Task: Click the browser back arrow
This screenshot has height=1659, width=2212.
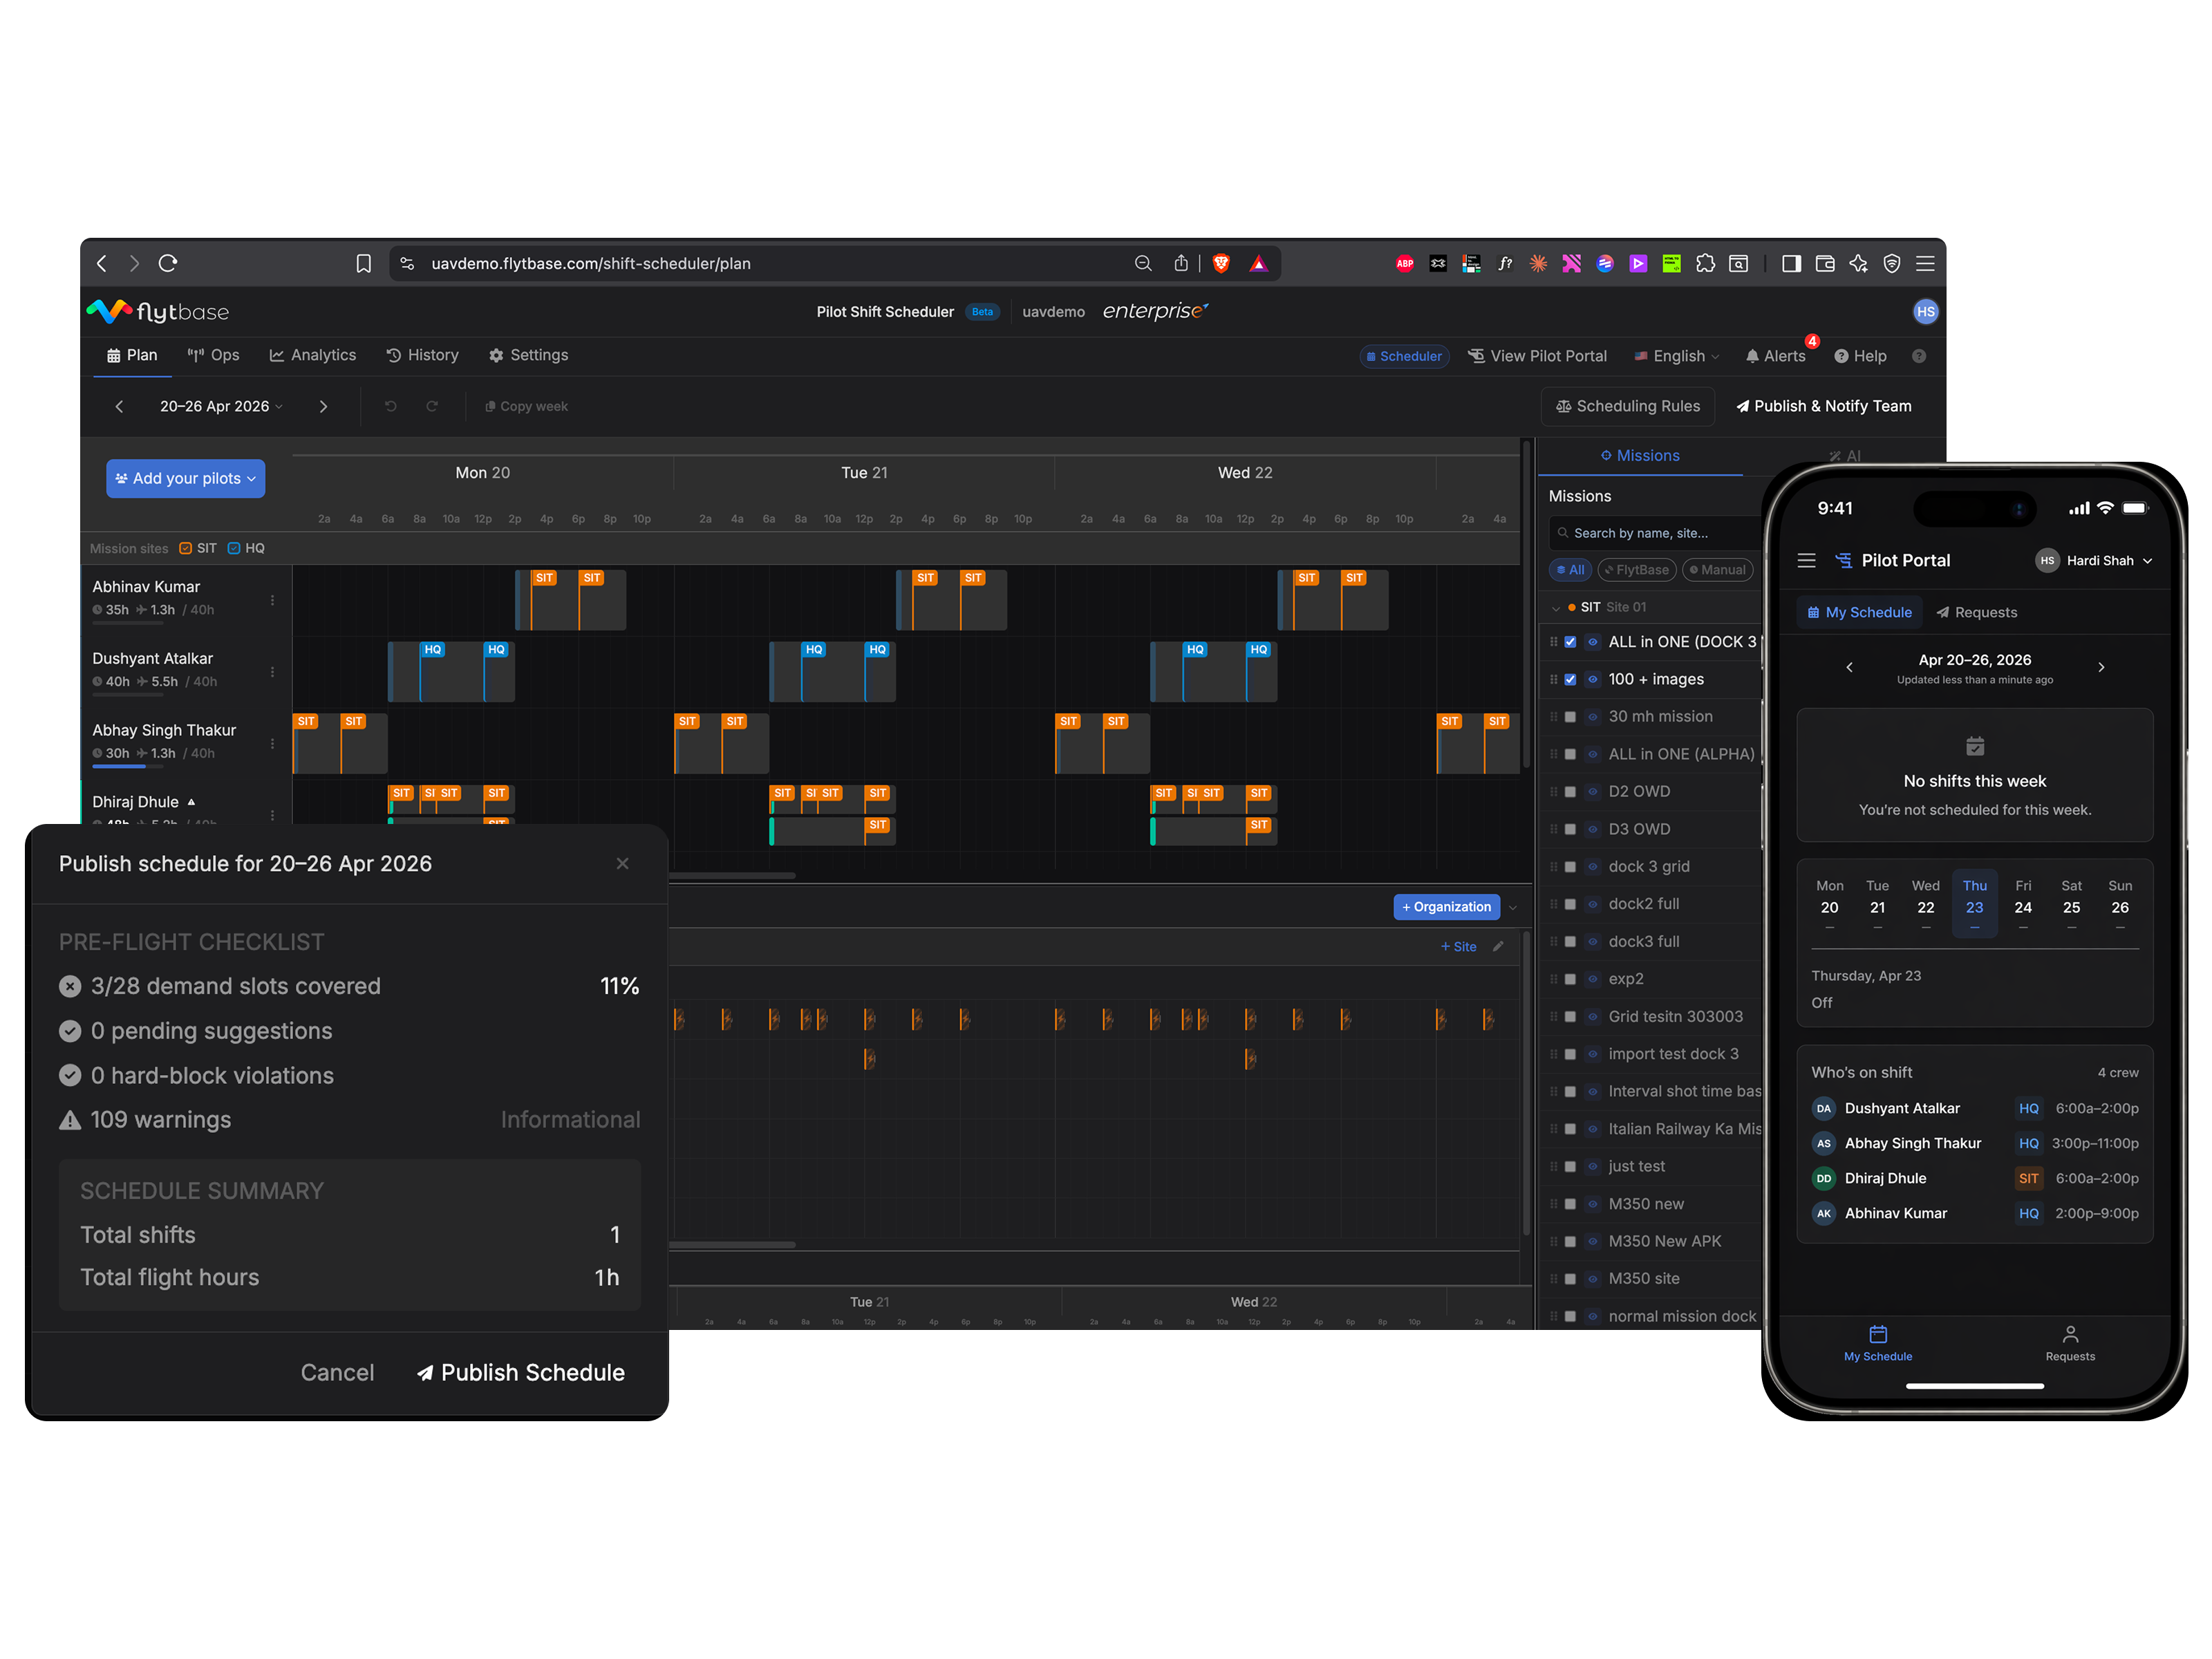Action: pos(101,263)
